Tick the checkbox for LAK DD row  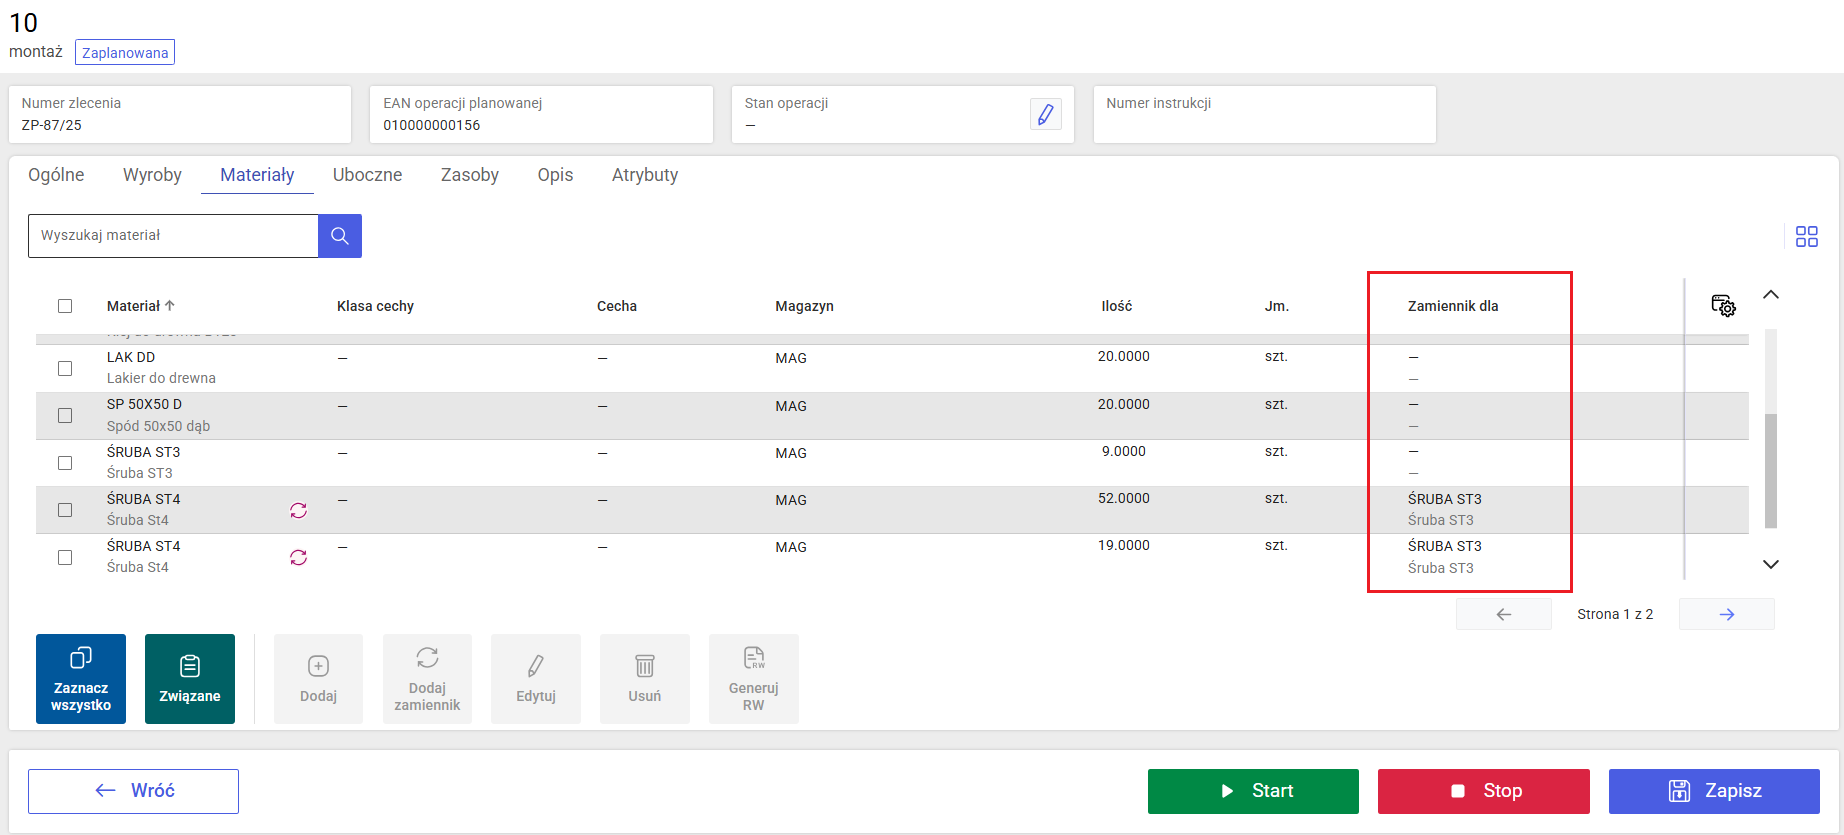click(x=65, y=368)
